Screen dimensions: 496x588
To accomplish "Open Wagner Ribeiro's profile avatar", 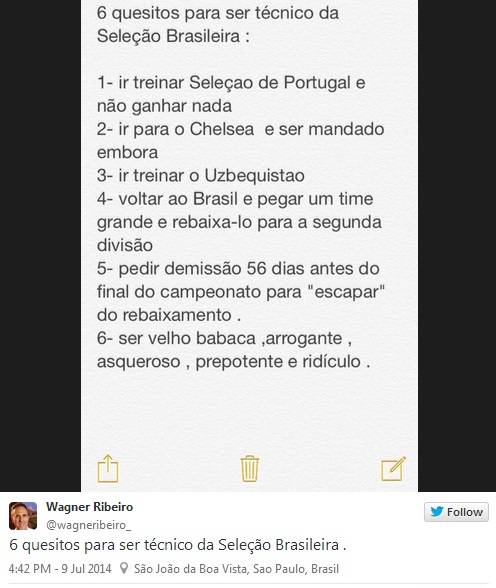I will click(23, 516).
